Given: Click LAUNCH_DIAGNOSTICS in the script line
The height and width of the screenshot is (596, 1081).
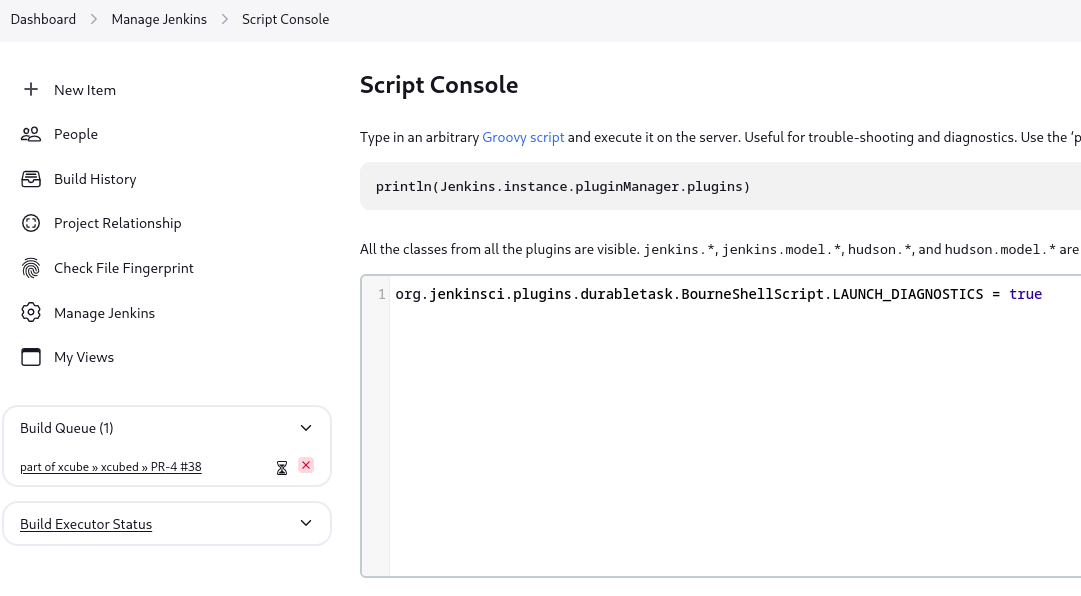Looking at the screenshot, I should (x=908, y=294).
